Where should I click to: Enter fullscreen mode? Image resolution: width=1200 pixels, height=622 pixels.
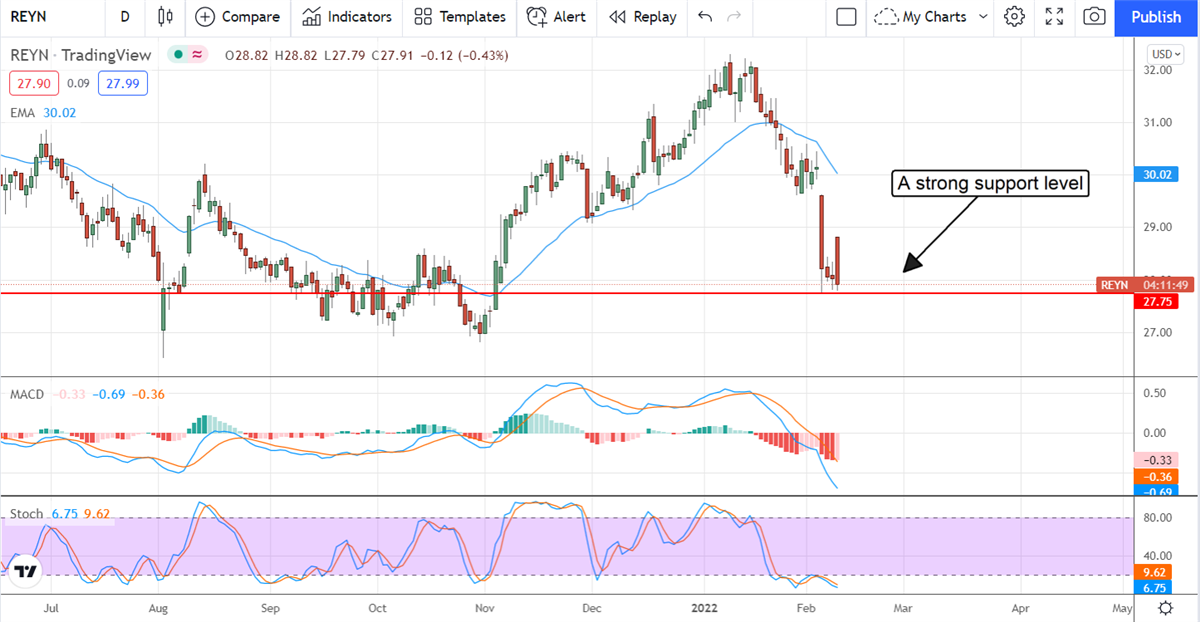tap(1054, 17)
